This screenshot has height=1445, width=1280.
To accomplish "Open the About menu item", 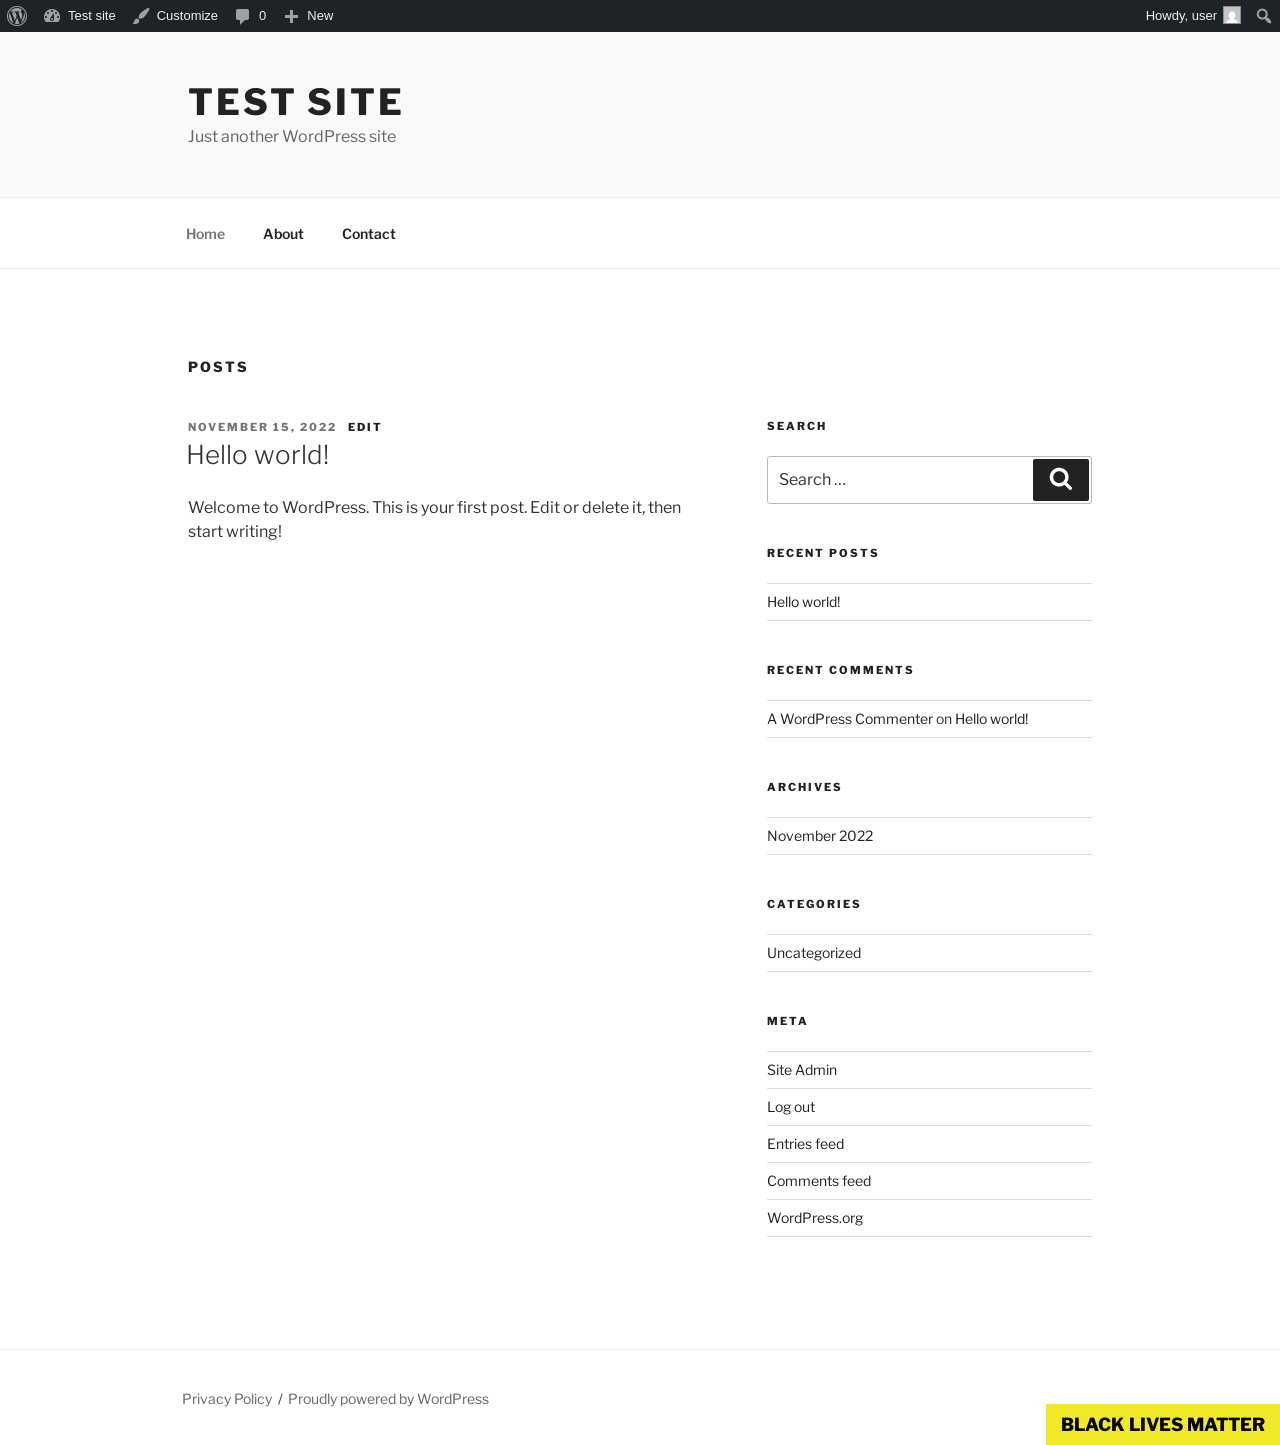I will 283,234.
